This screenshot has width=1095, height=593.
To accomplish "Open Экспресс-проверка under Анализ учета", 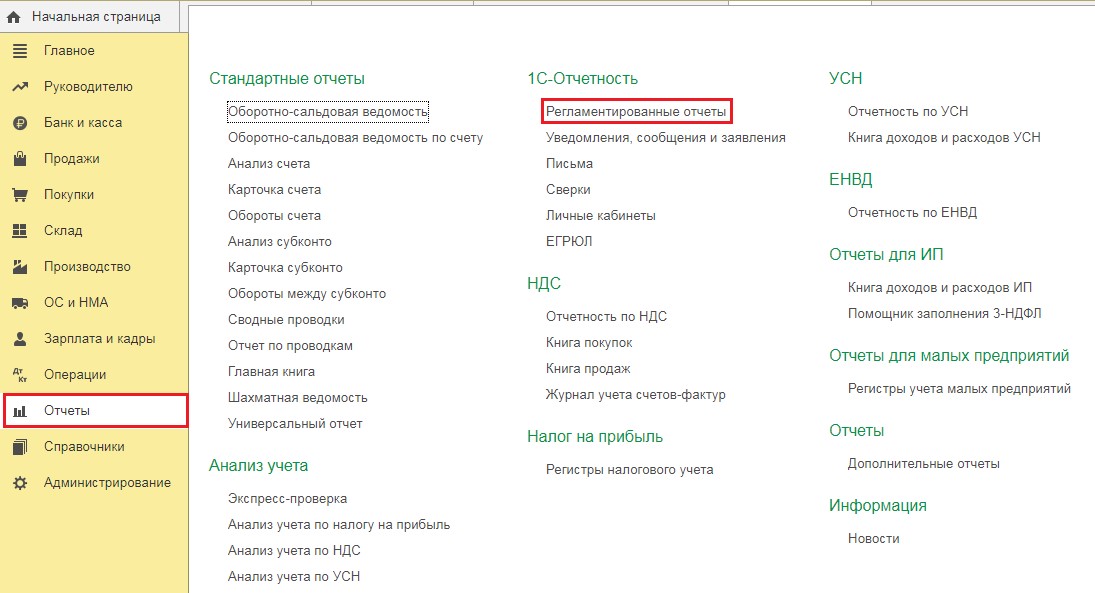I will 287,499.
